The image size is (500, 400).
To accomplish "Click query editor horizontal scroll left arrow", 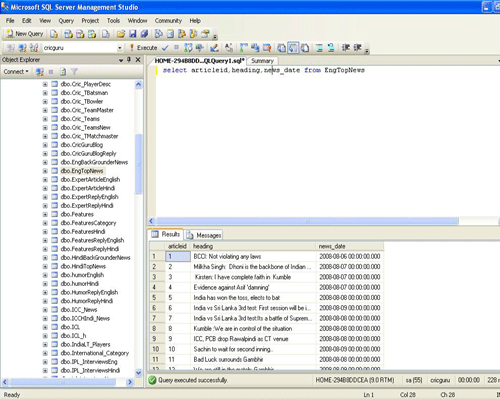I will tap(152, 221).
